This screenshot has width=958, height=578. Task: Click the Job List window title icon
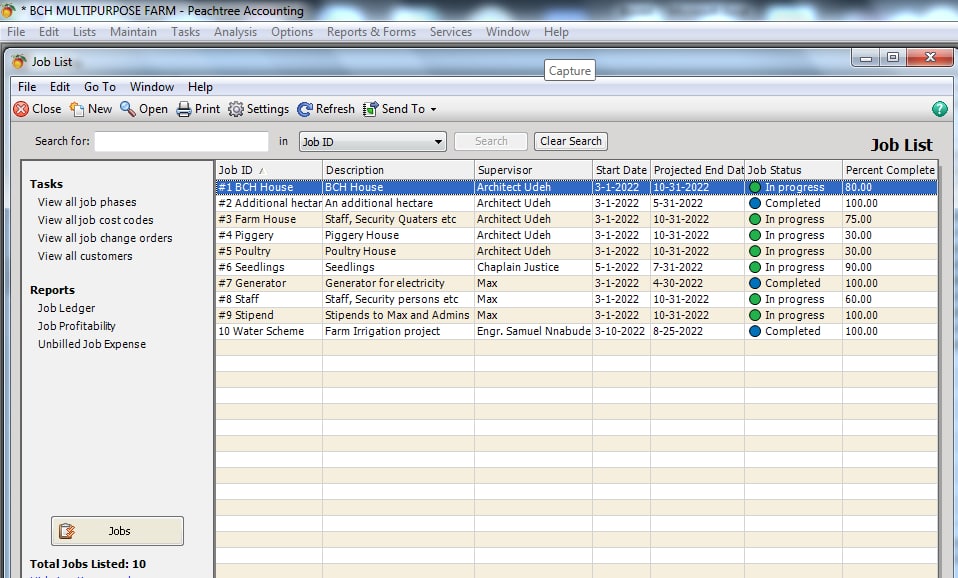coord(19,62)
